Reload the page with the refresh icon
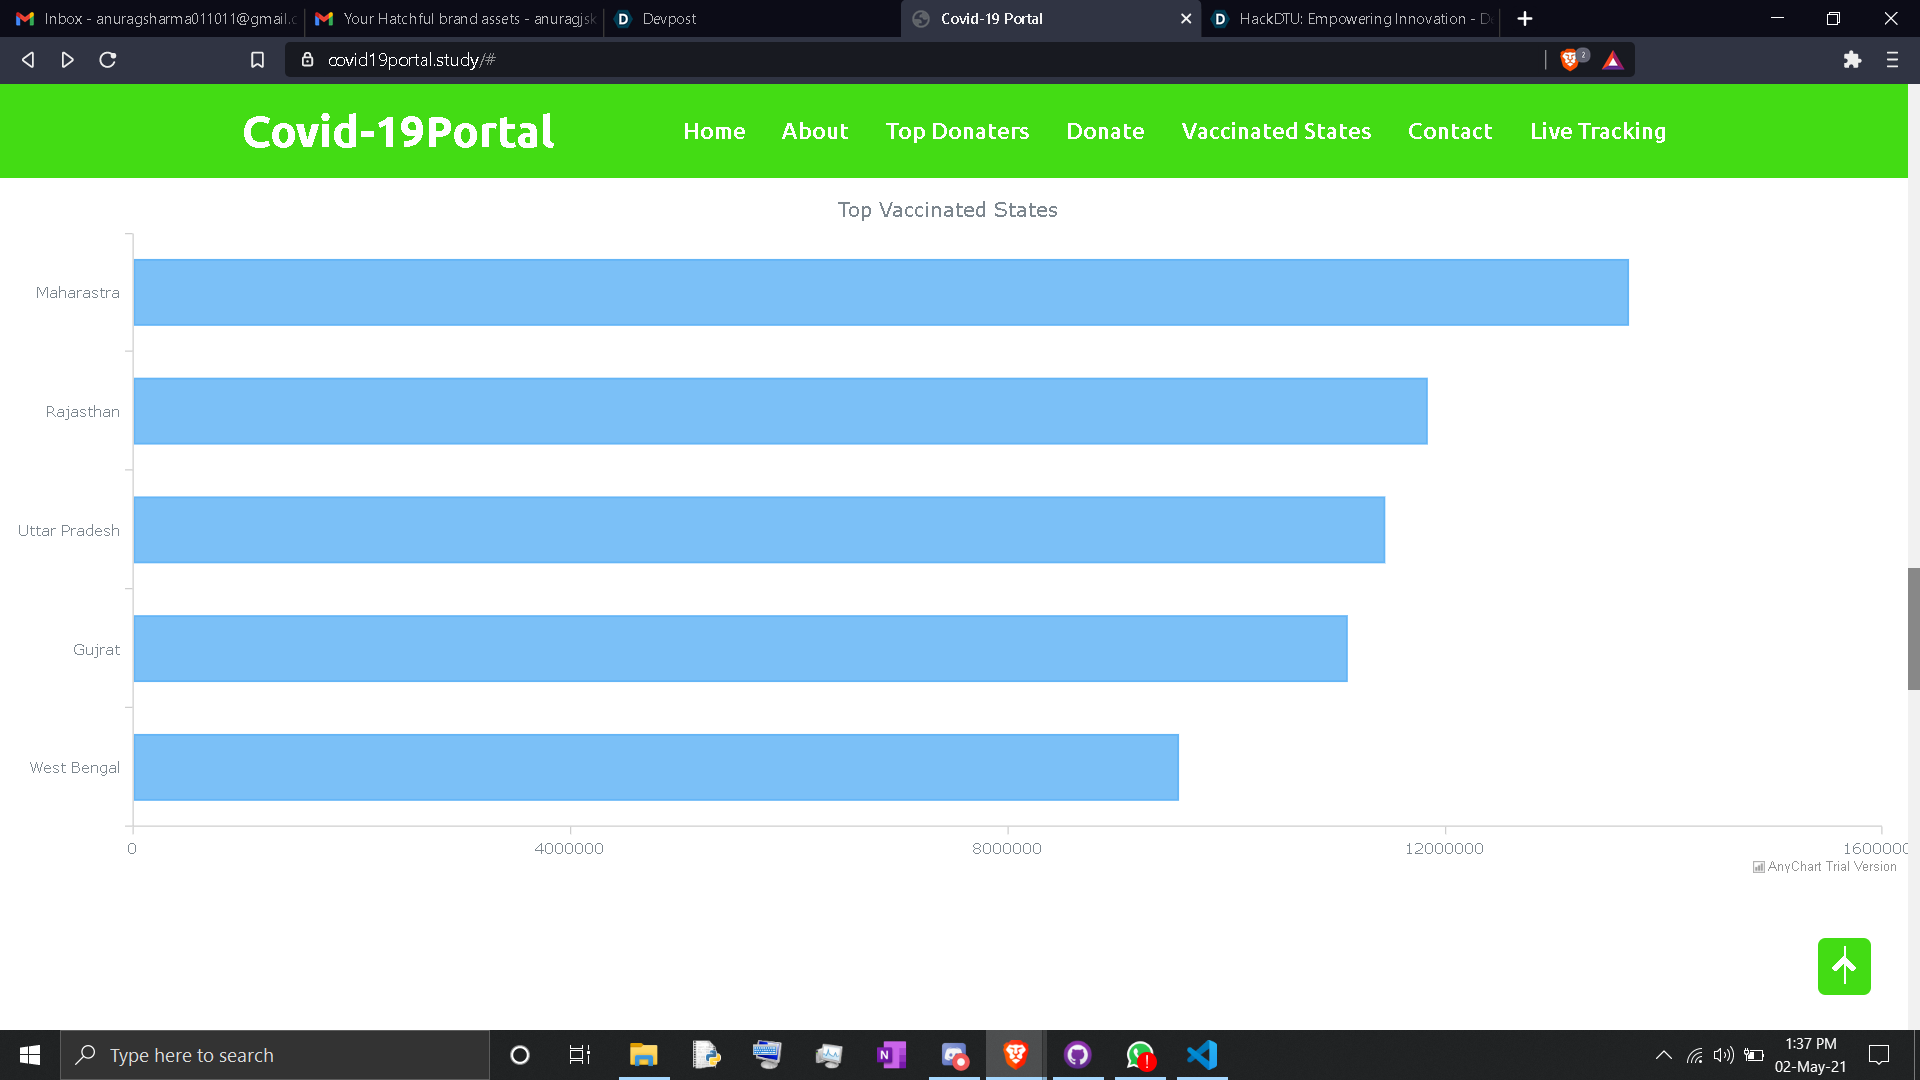The image size is (1920, 1080). coord(108,60)
